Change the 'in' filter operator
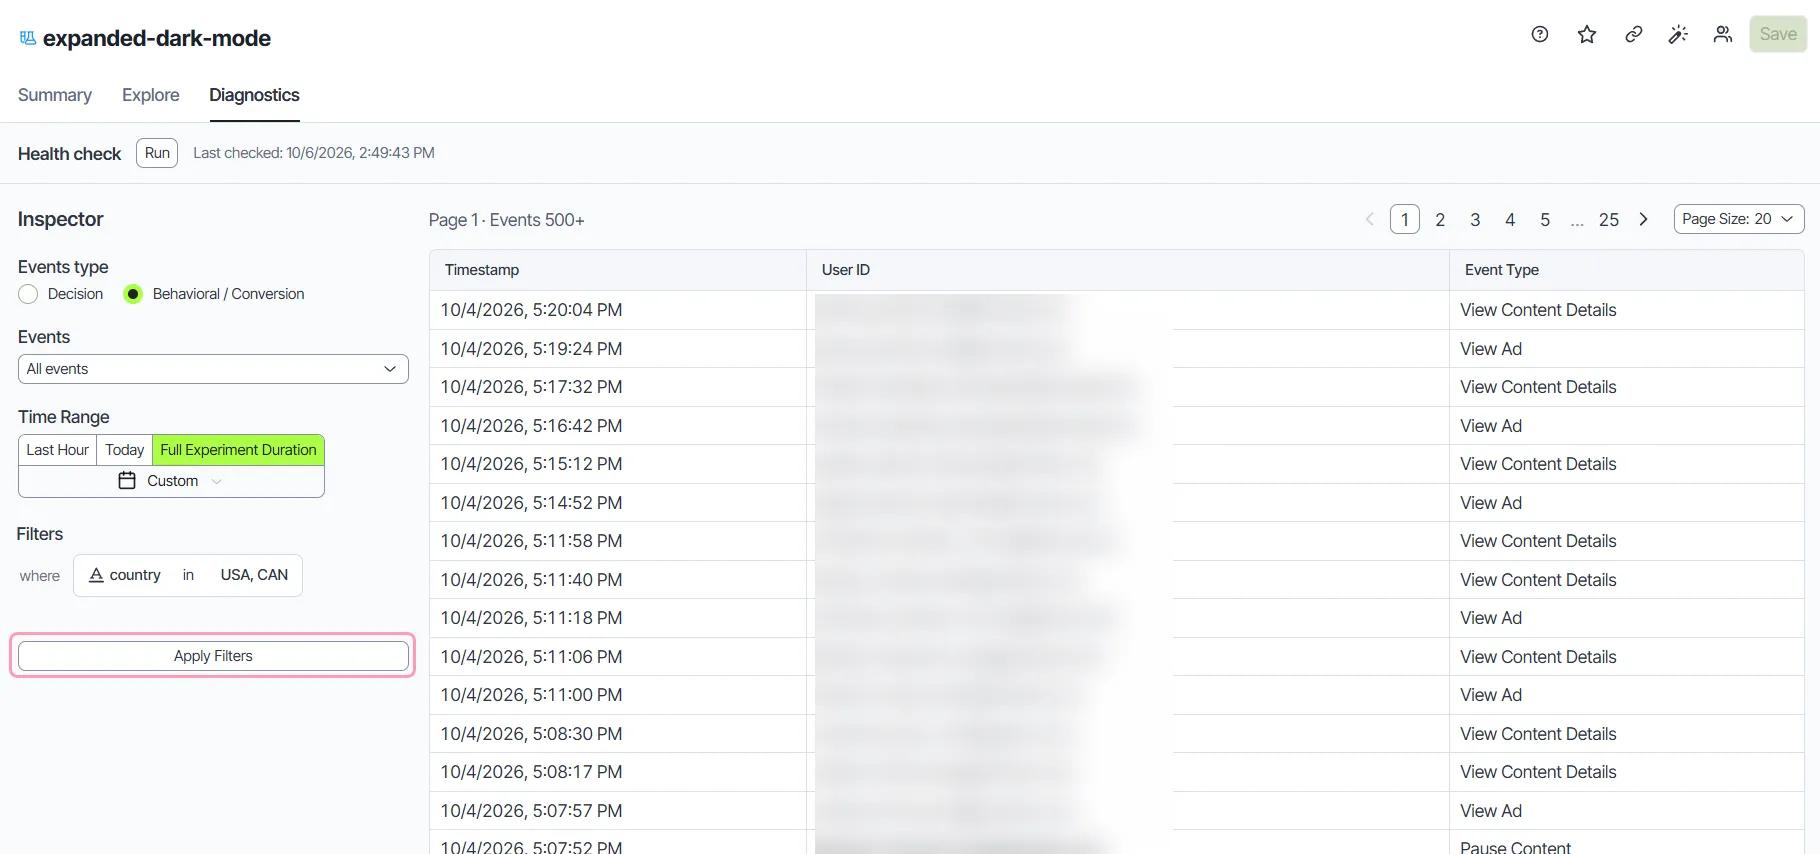Screen dimensions: 1820x854 188,575
